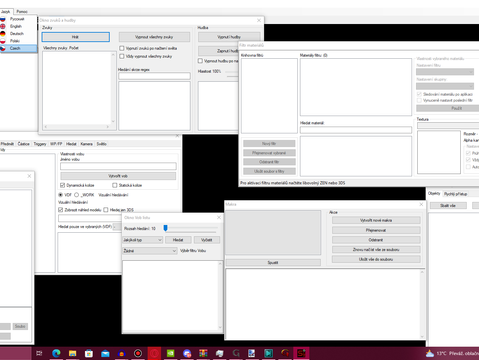The width and height of the screenshot is (479, 360).
Task: Open the green NVIDIA taskbar icon
Action: pos(170,353)
